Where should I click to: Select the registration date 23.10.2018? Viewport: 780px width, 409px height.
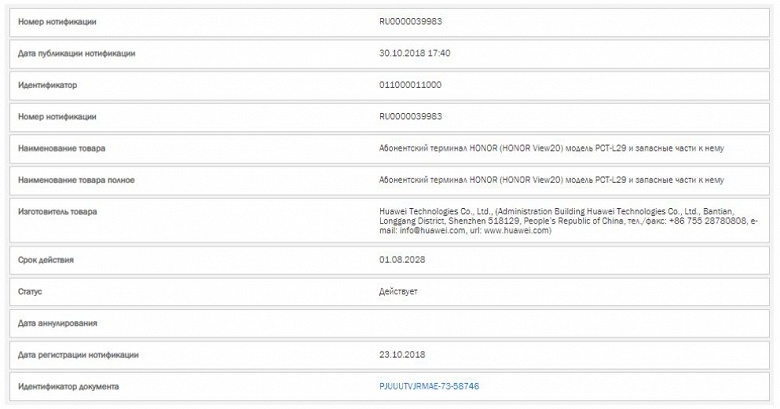(x=402, y=354)
